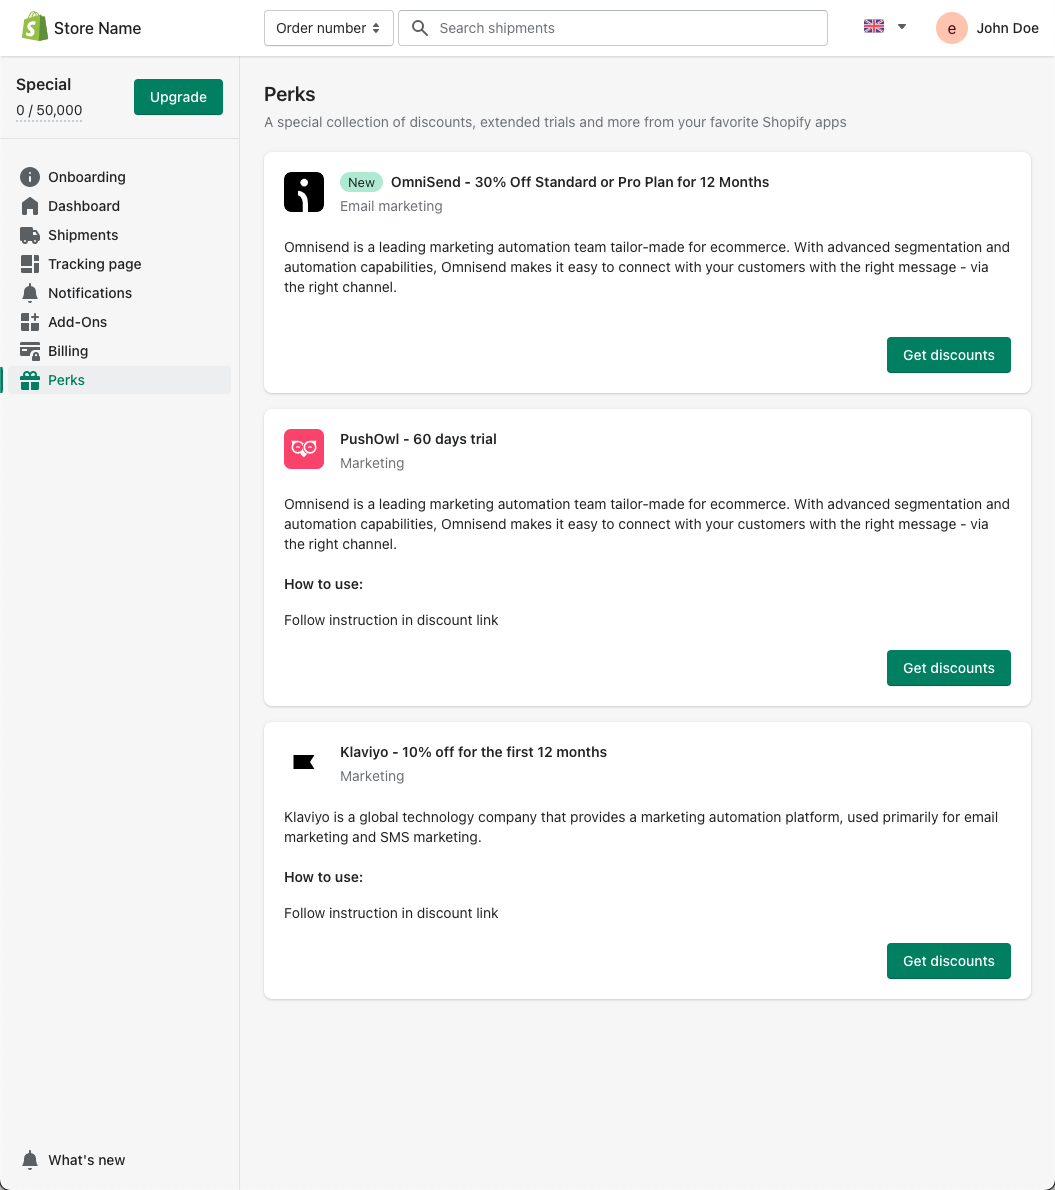Click the OmniSend app logo
Viewport: 1055px width, 1190px height.
[304, 192]
